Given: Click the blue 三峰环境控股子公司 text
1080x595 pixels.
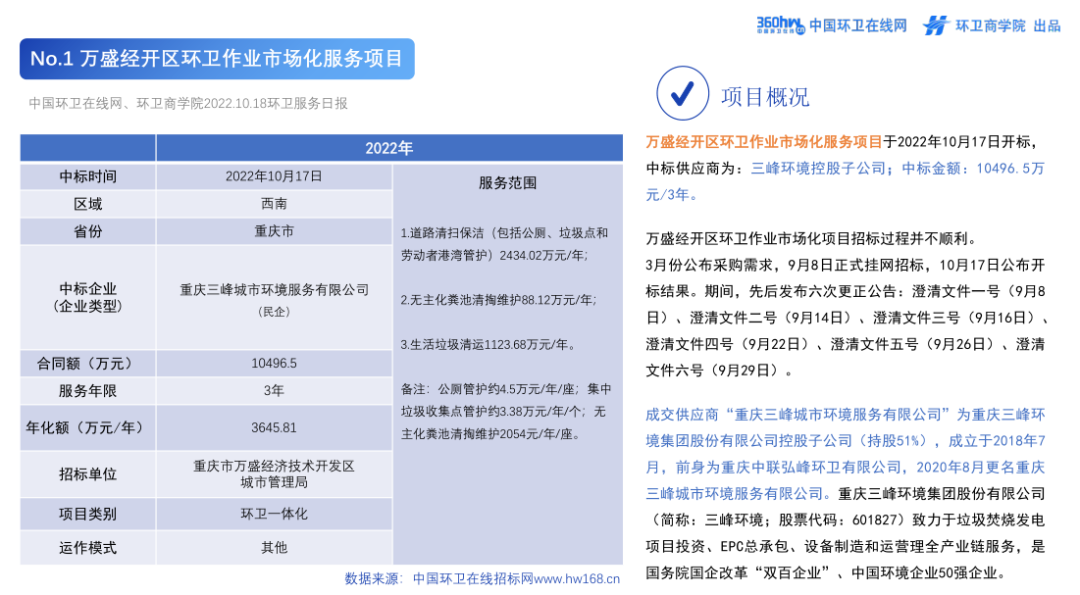Looking at the screenshot, I should click(818, 169).
